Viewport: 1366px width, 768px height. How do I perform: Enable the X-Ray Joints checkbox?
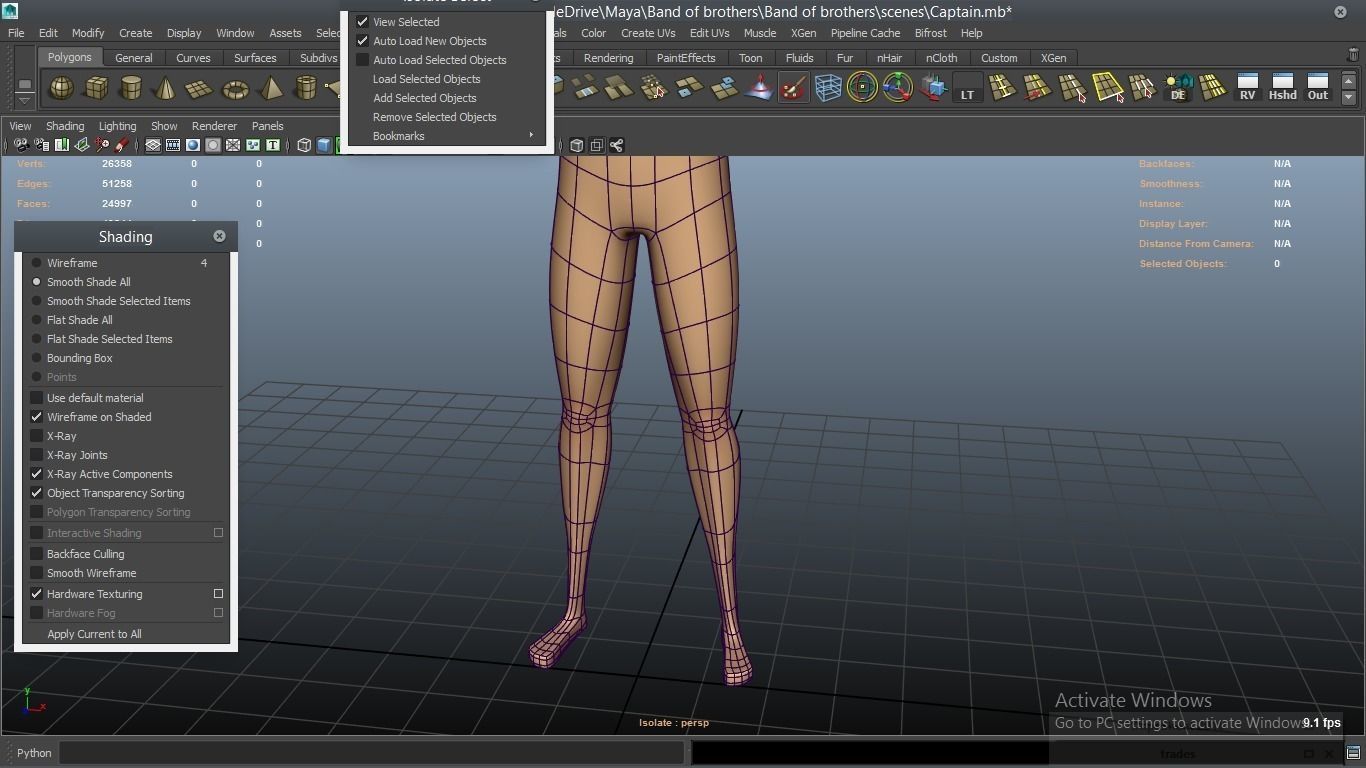coord(37,455)
